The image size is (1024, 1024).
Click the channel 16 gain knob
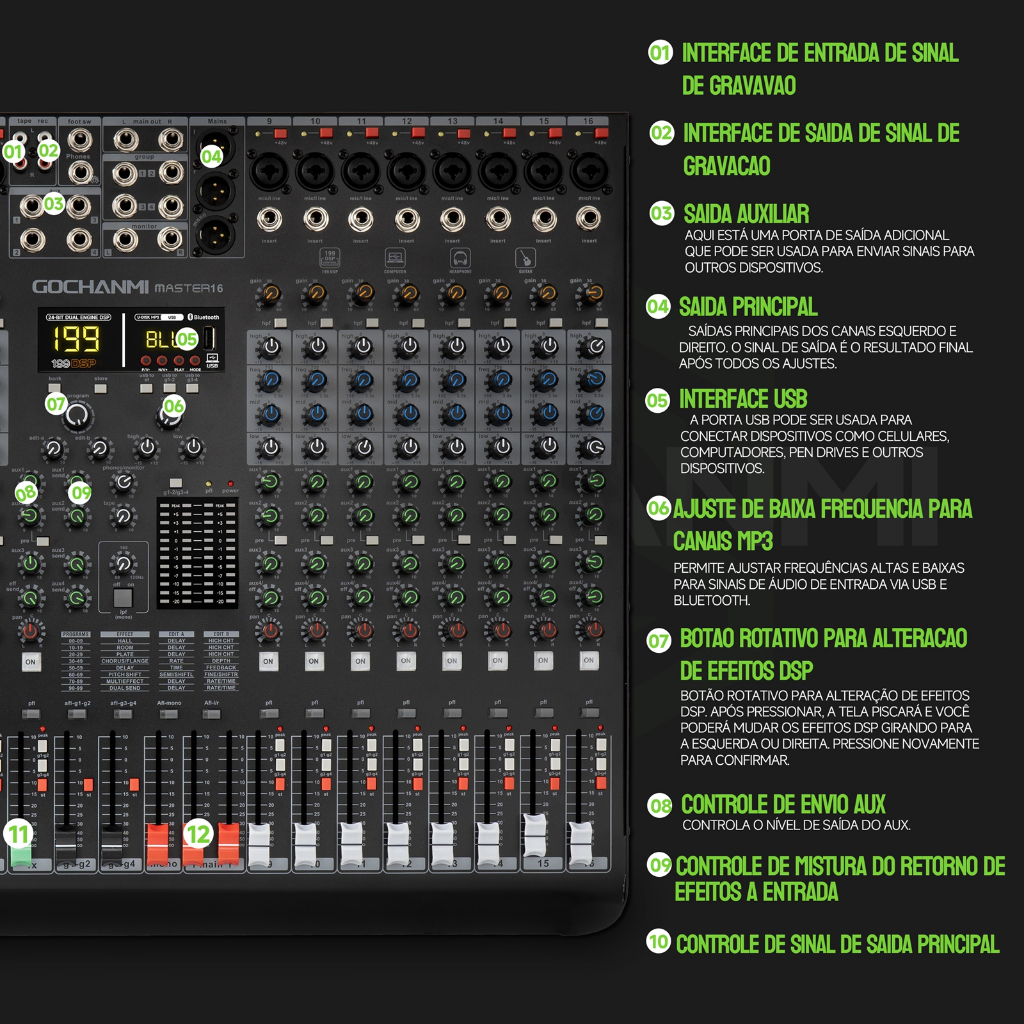pyautogui.click(x=591, y=295)
